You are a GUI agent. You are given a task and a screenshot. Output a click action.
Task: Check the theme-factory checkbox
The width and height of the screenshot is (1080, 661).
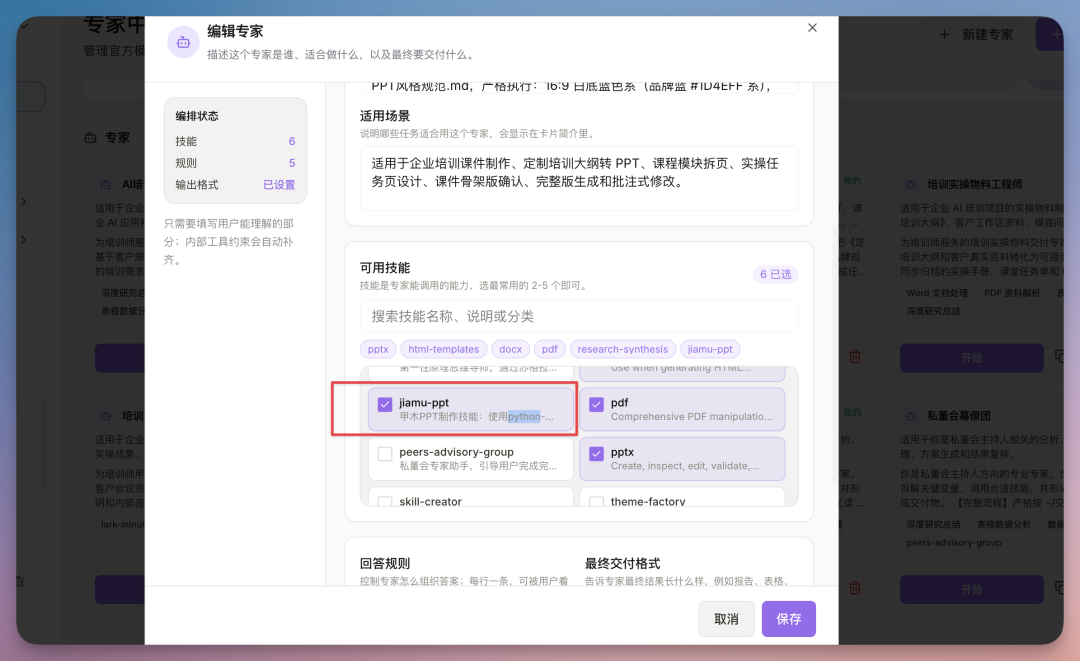(x=596, y=502)
